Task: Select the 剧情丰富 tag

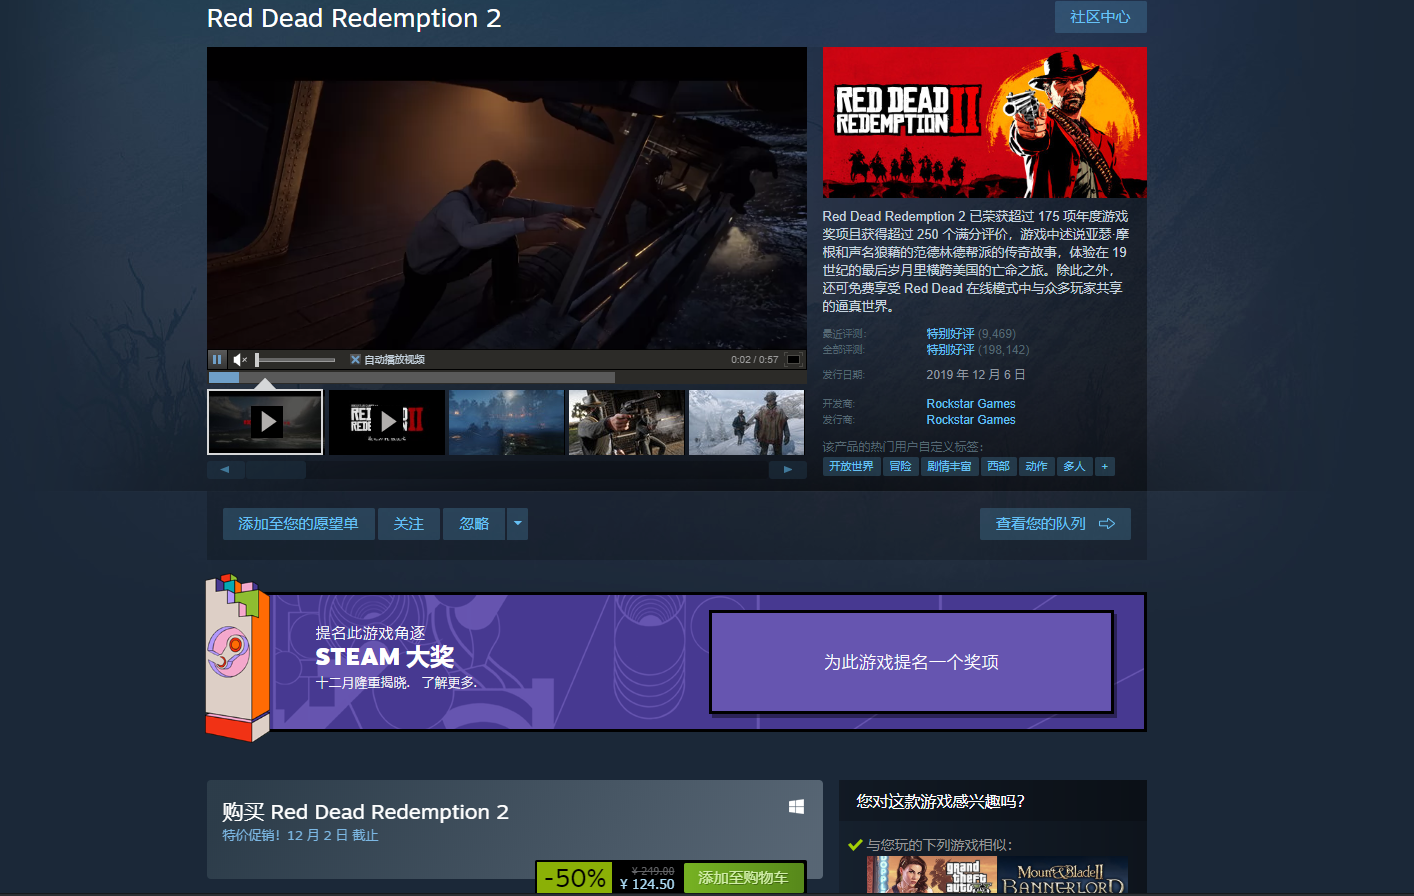Action: pyautogui.click(x=949, y=466)
